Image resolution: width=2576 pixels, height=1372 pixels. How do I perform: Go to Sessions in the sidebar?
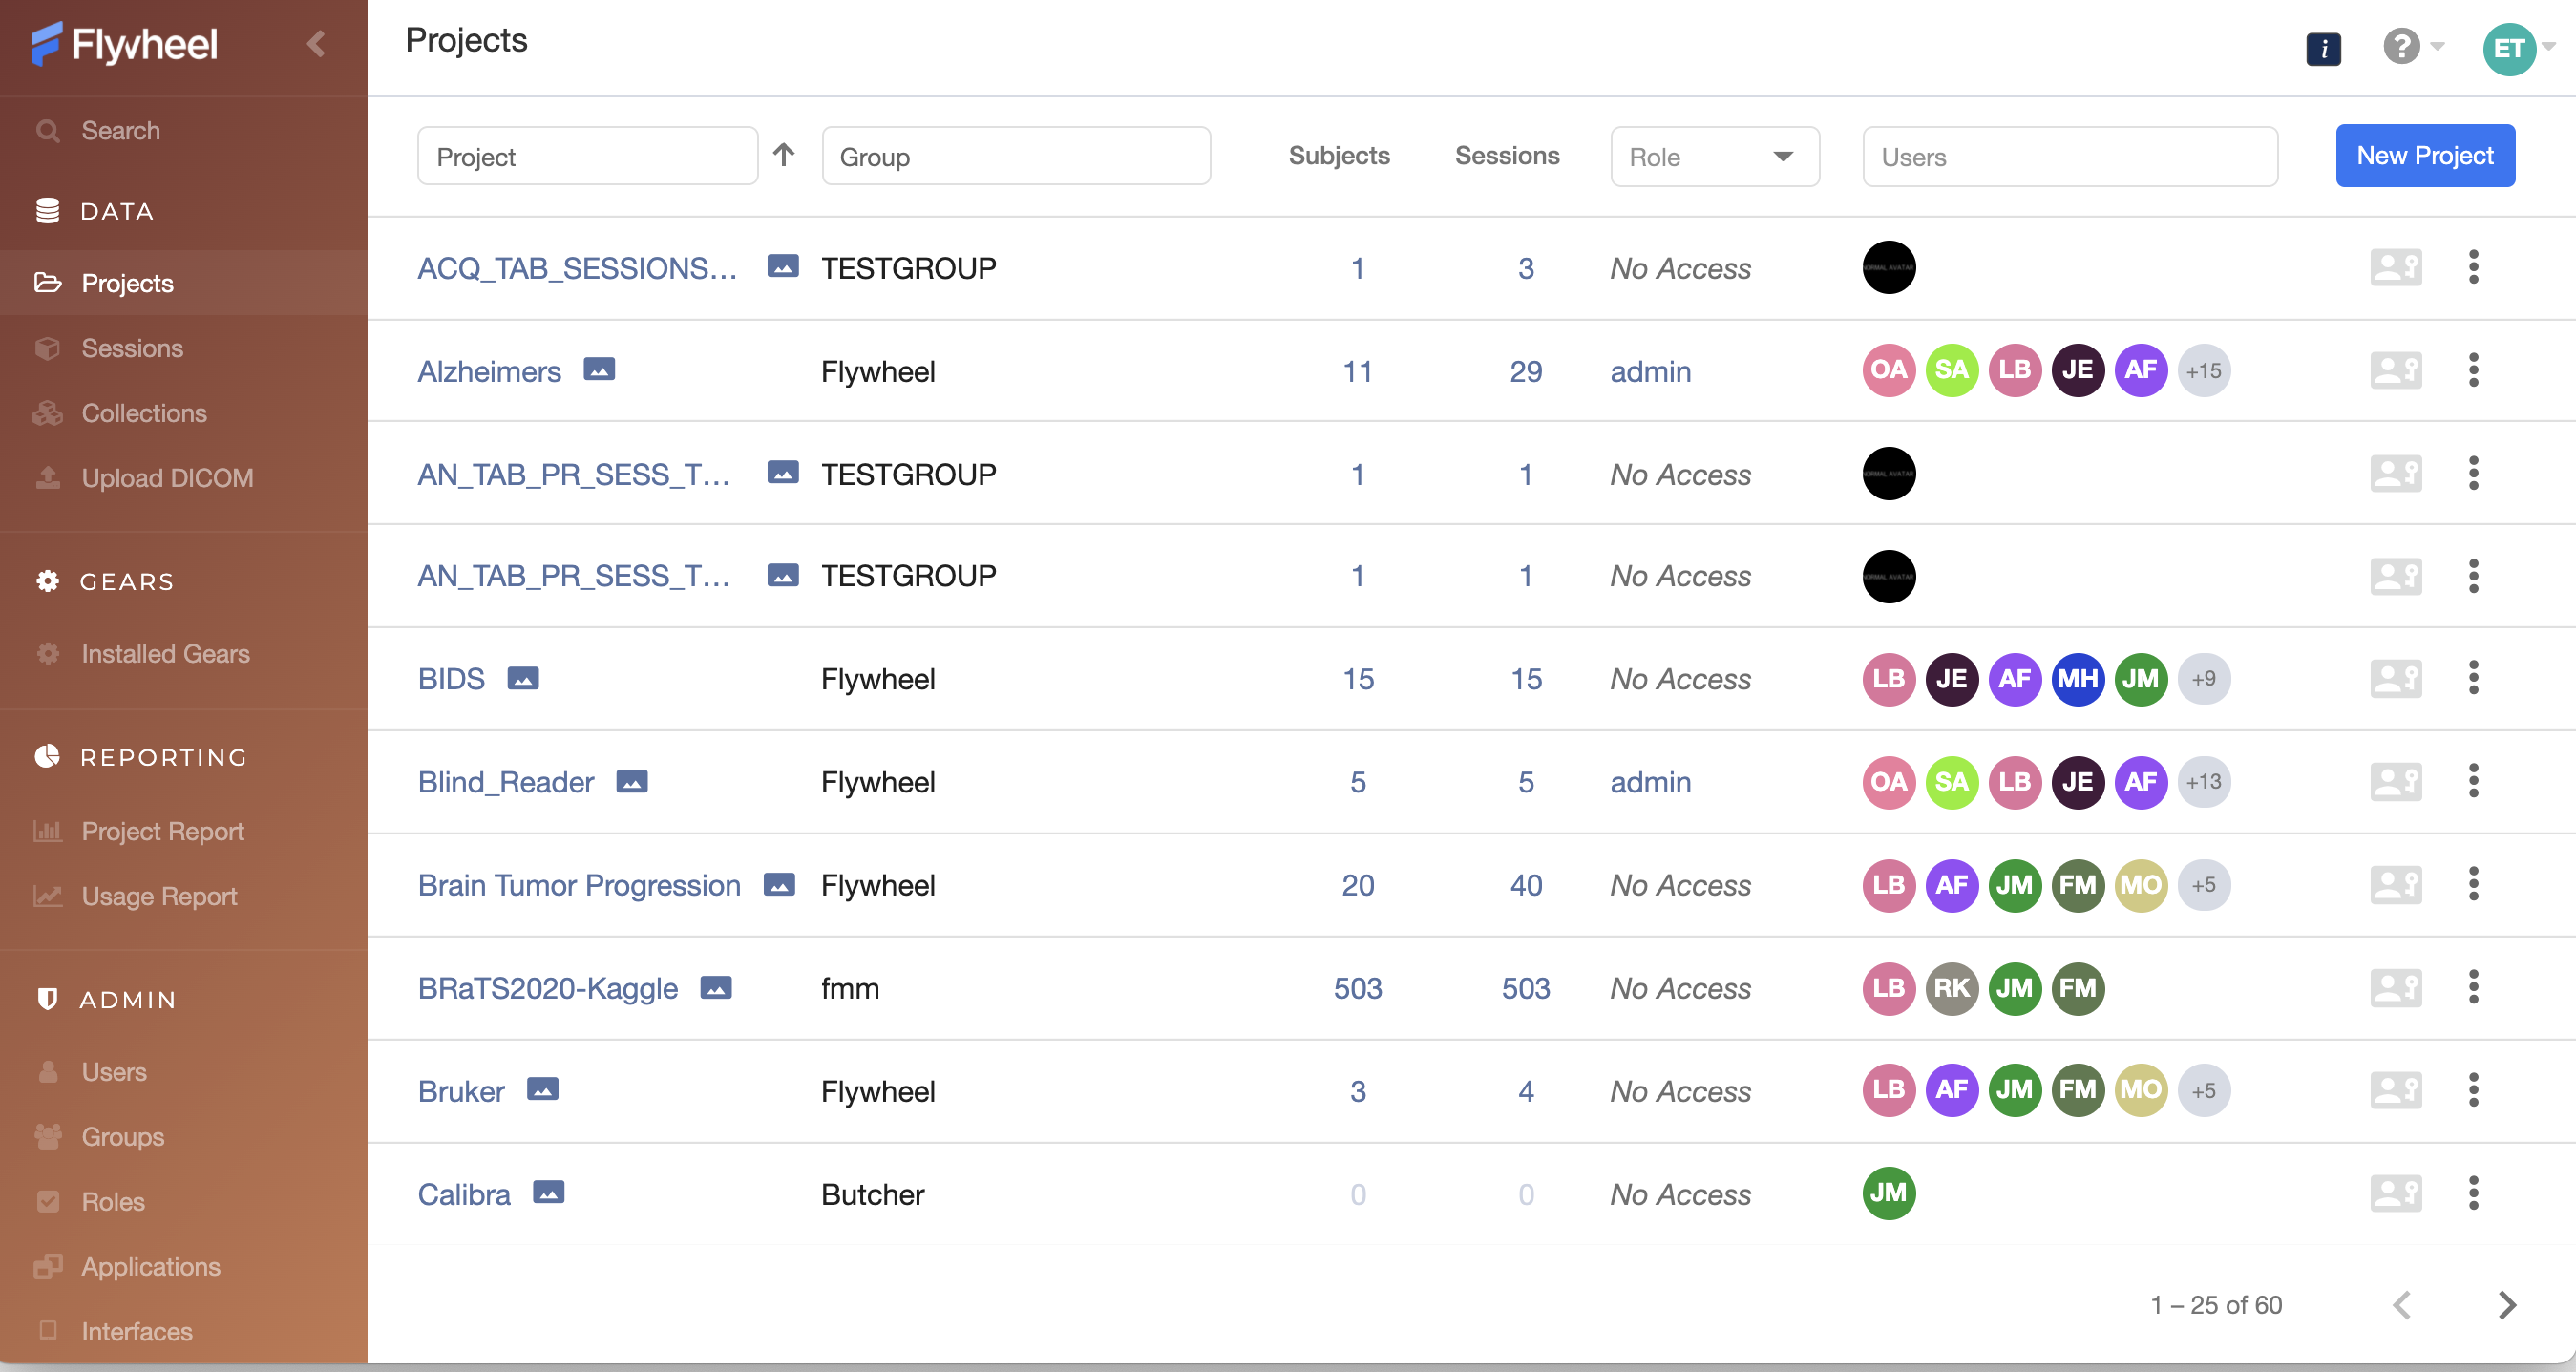click(132, 348)
